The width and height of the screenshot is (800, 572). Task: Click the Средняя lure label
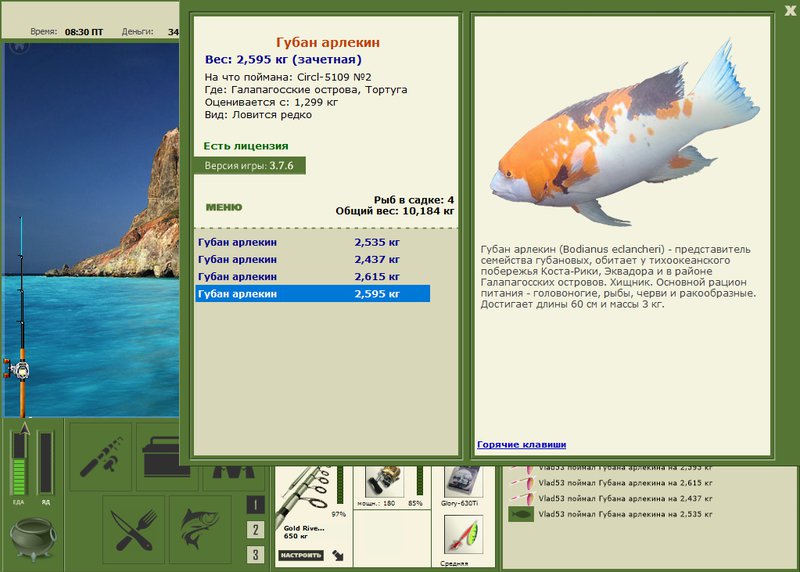pos(454,563)
